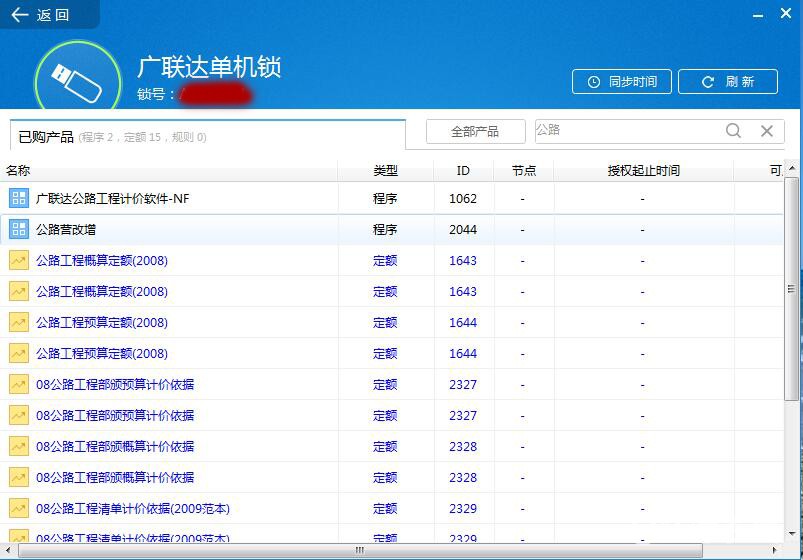
Task: Click the icon of second 08公路工程部颁概算计价依据
Action: click(x=19, y=478)
